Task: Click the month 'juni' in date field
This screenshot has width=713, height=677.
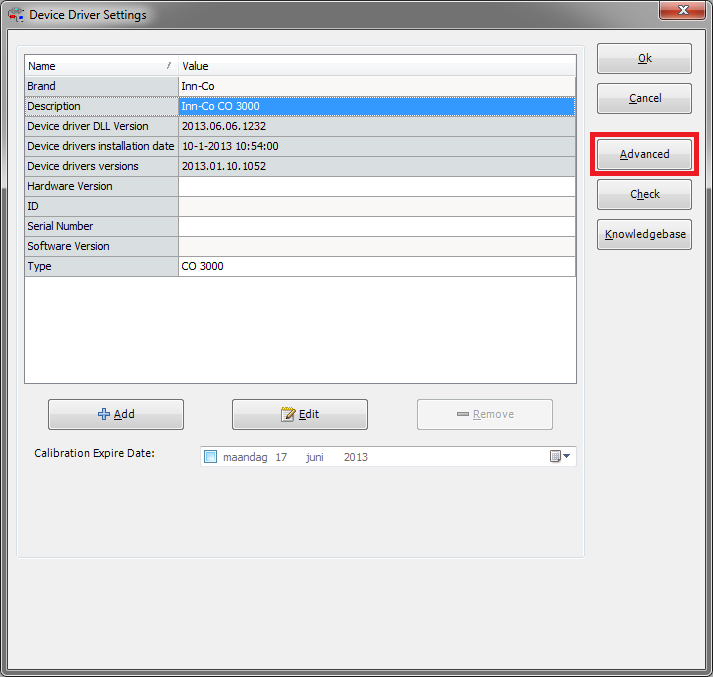Action: tap(315, 457)
